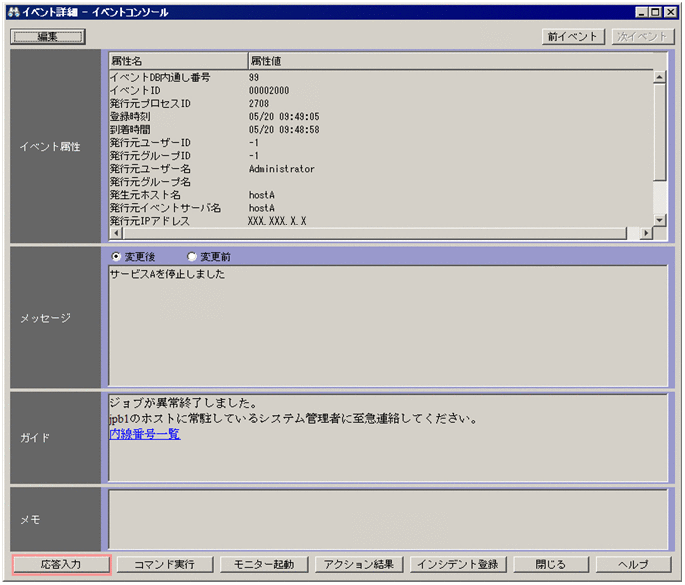This screenshot has height=585, width=685.
Task: Click the 属性値 column header
Action: coord(451,61)
